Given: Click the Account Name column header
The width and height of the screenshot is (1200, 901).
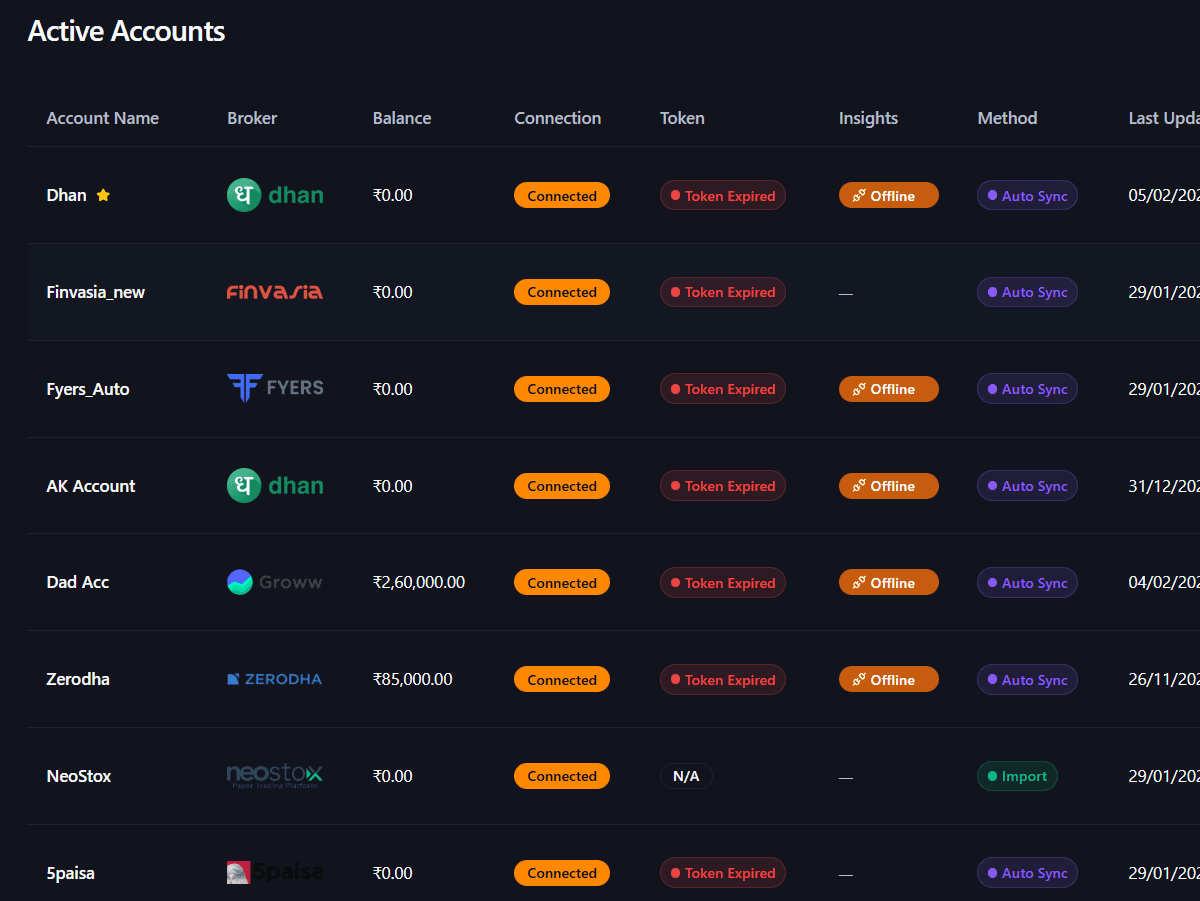Looking at the screenshot, I should click(102, 118).
